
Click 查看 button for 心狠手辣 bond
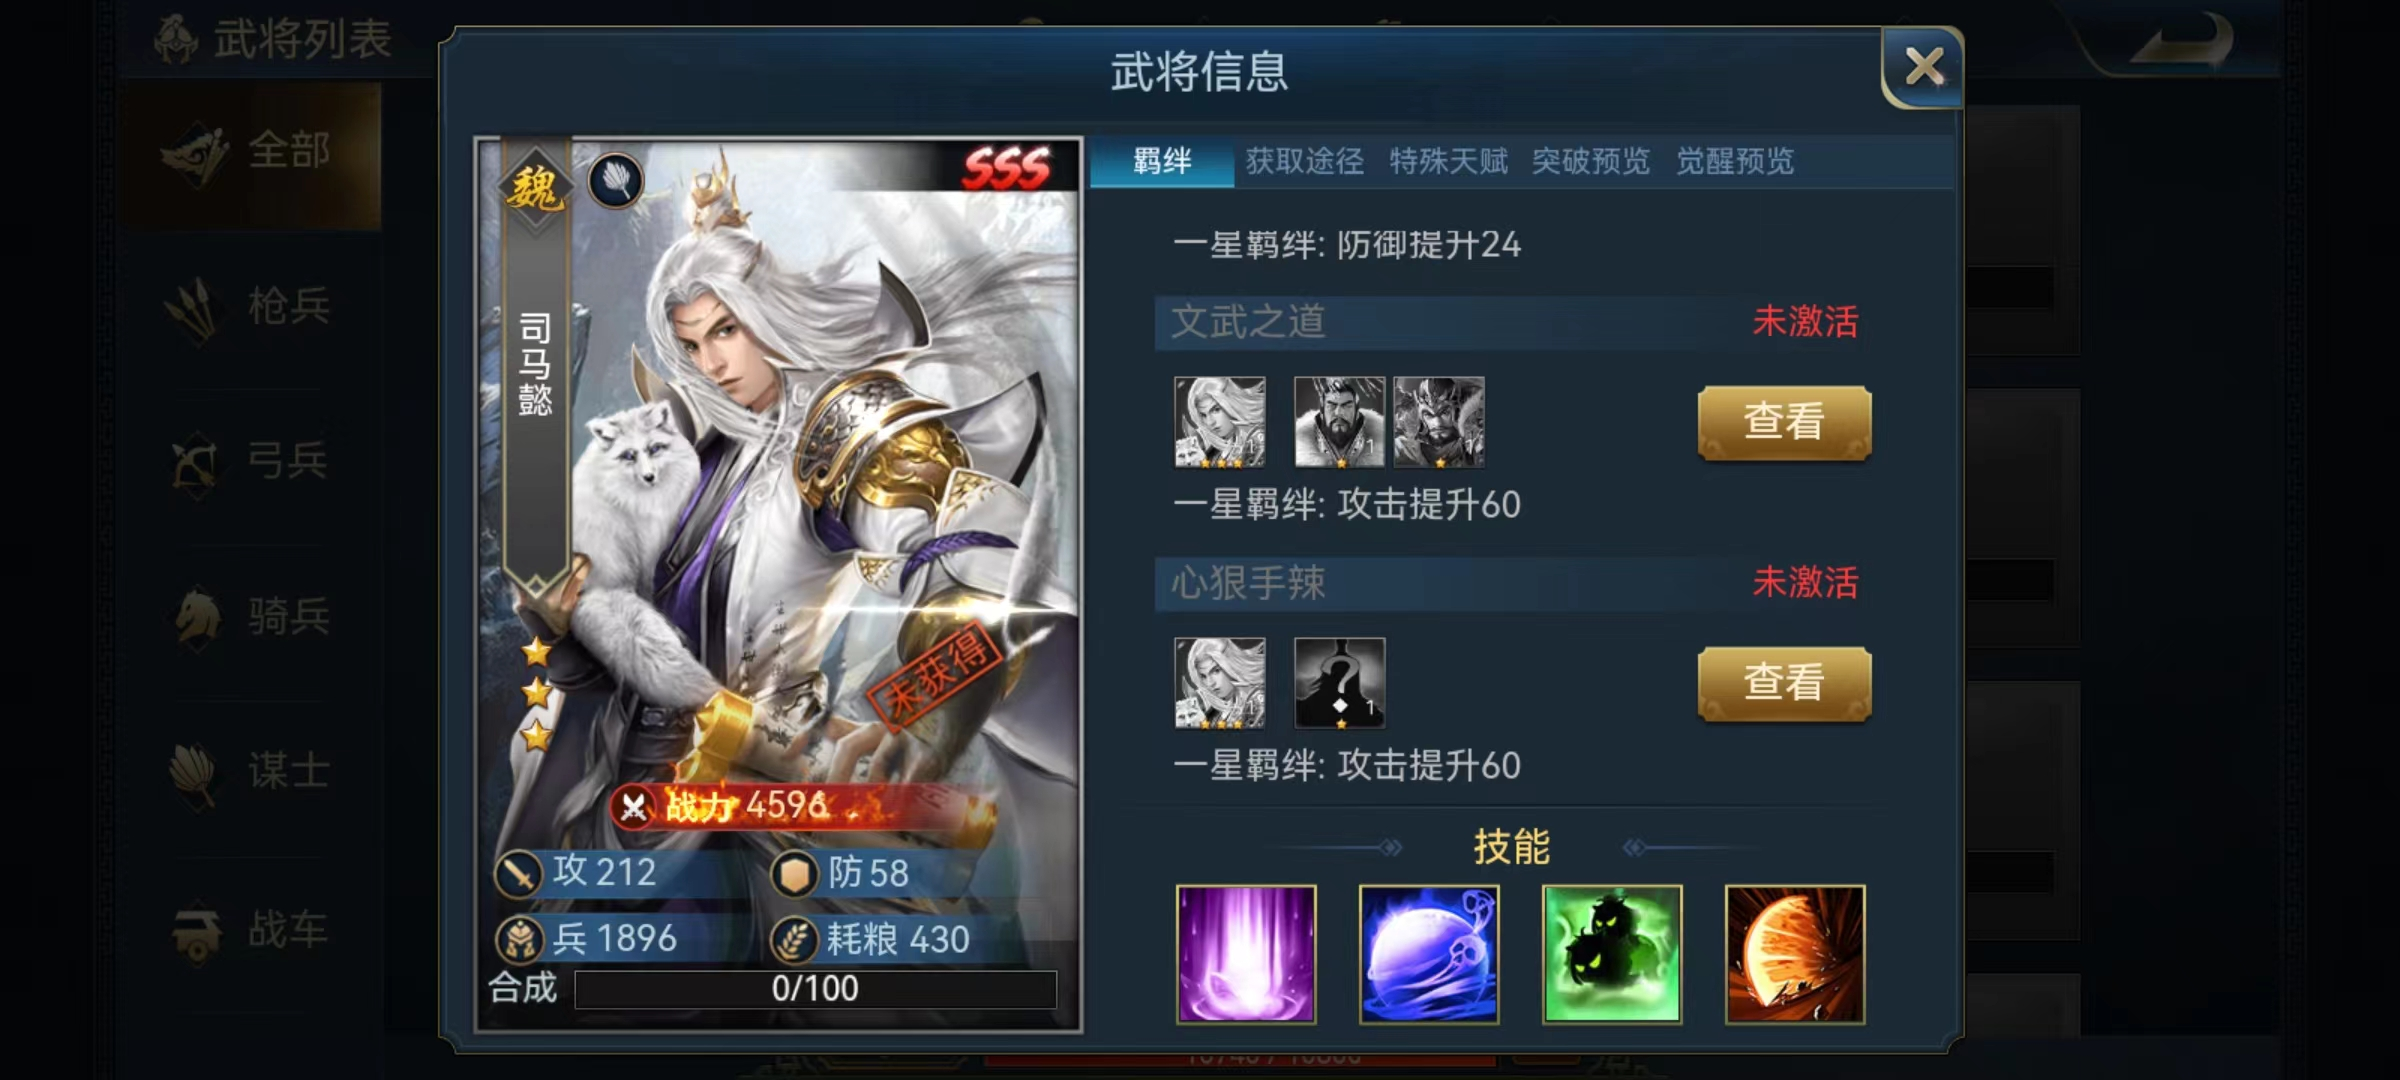1784,683
